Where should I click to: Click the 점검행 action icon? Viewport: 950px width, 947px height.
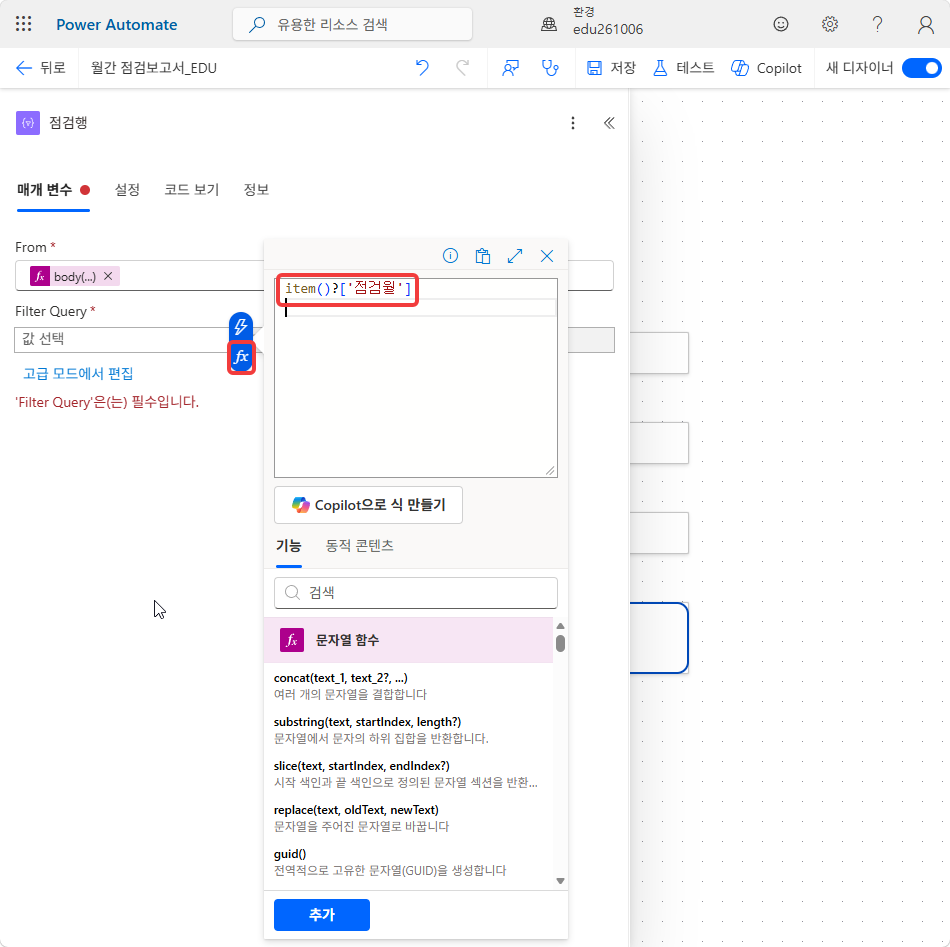click(x=28, y=123)
